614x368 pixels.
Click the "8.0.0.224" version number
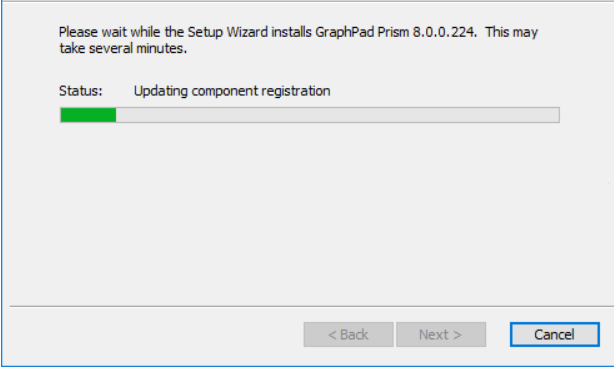pyautogui.click(x=444, y=32)
